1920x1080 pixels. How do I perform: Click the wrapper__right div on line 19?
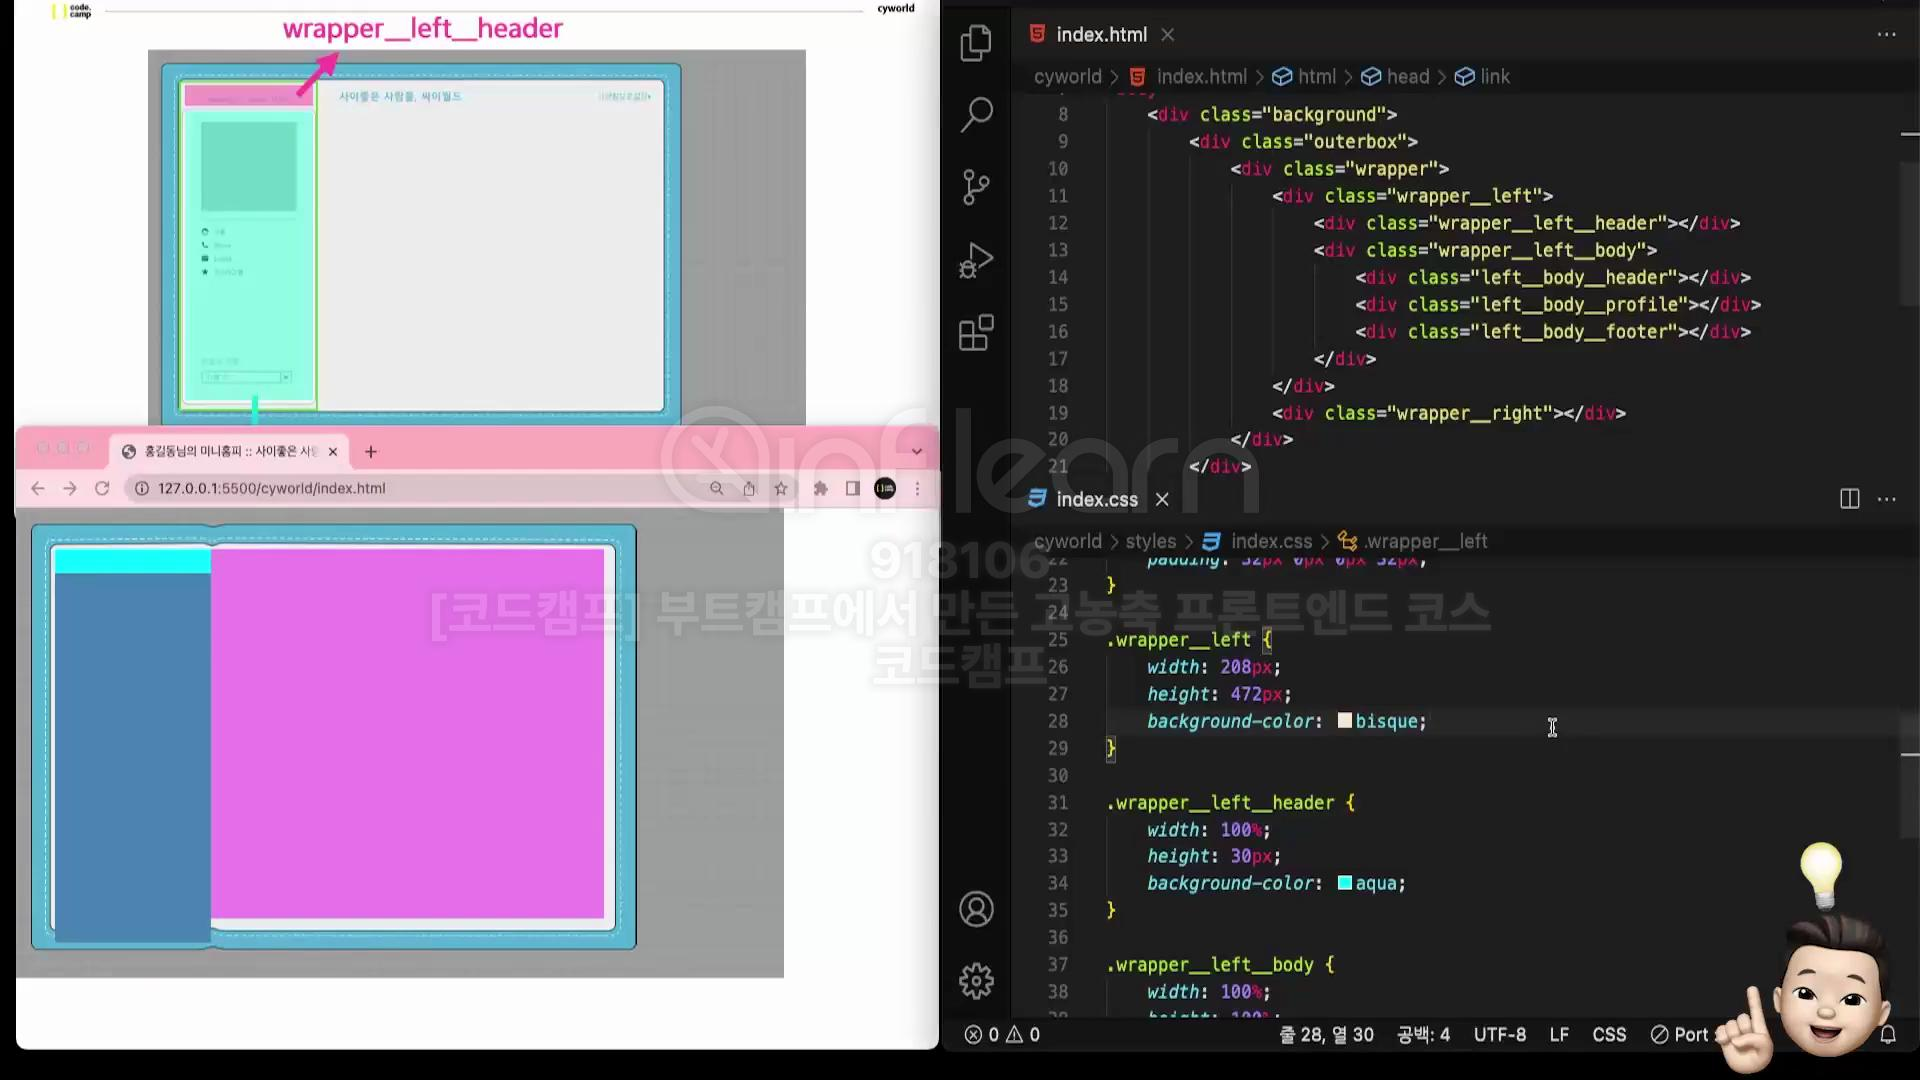(1449, 413)
